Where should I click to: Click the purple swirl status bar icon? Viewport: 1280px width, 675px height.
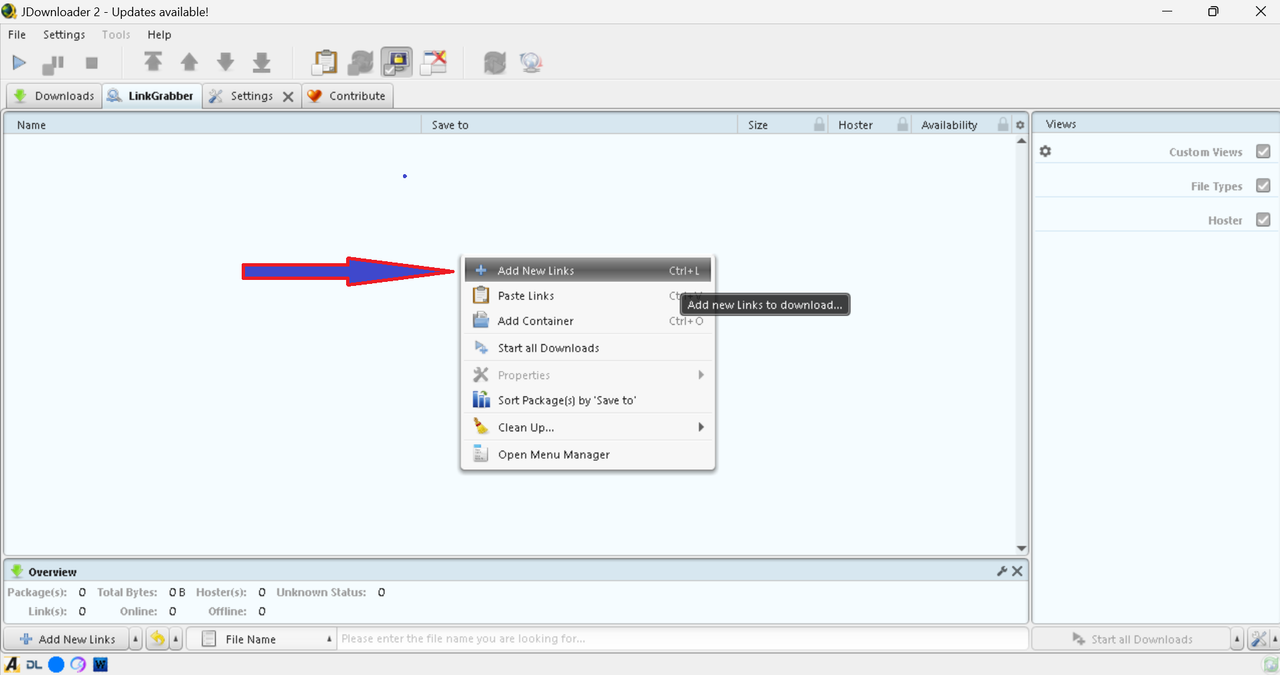click(x=78, y=664)
